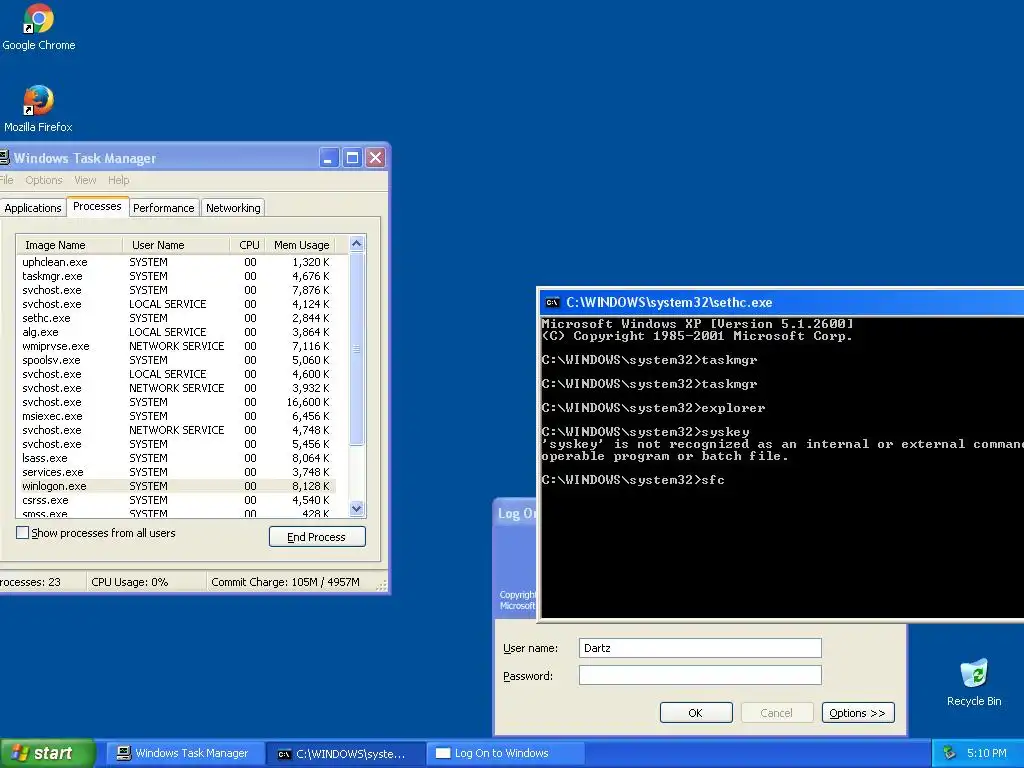Minimize the Windows Task Manager window
This screenshot has height=768, width=1024.
pyautogui.click(x=328, y=157)
